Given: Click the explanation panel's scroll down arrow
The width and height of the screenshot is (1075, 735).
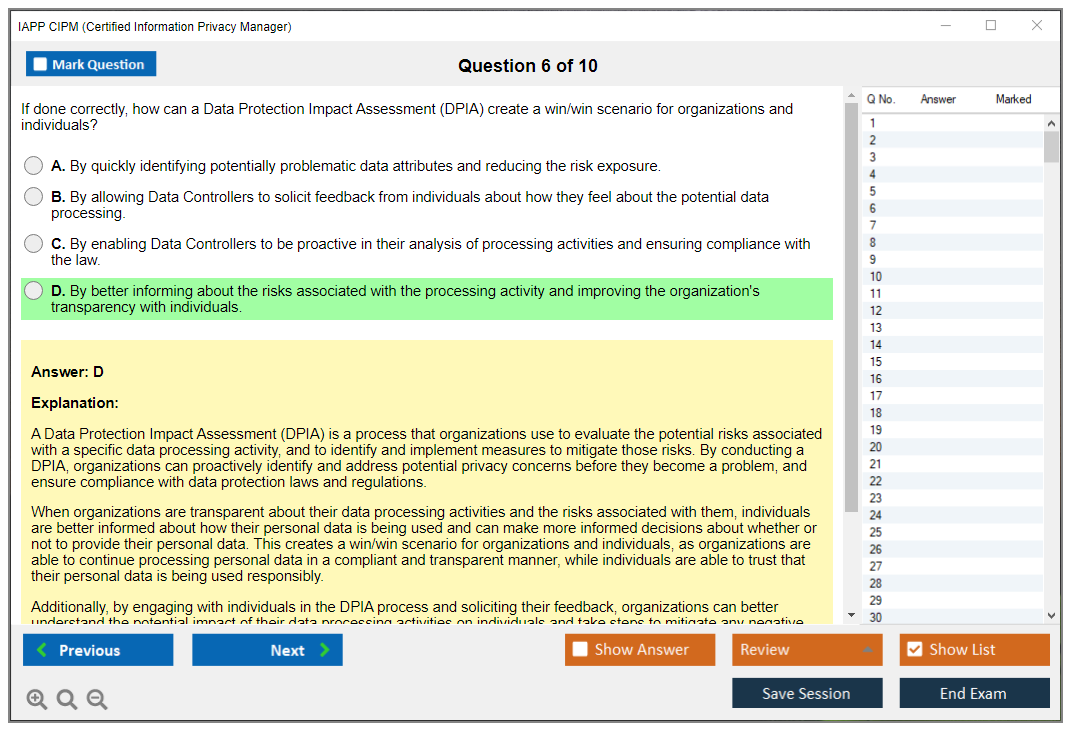Looking at the screenshot, I should tap(851, 614).
